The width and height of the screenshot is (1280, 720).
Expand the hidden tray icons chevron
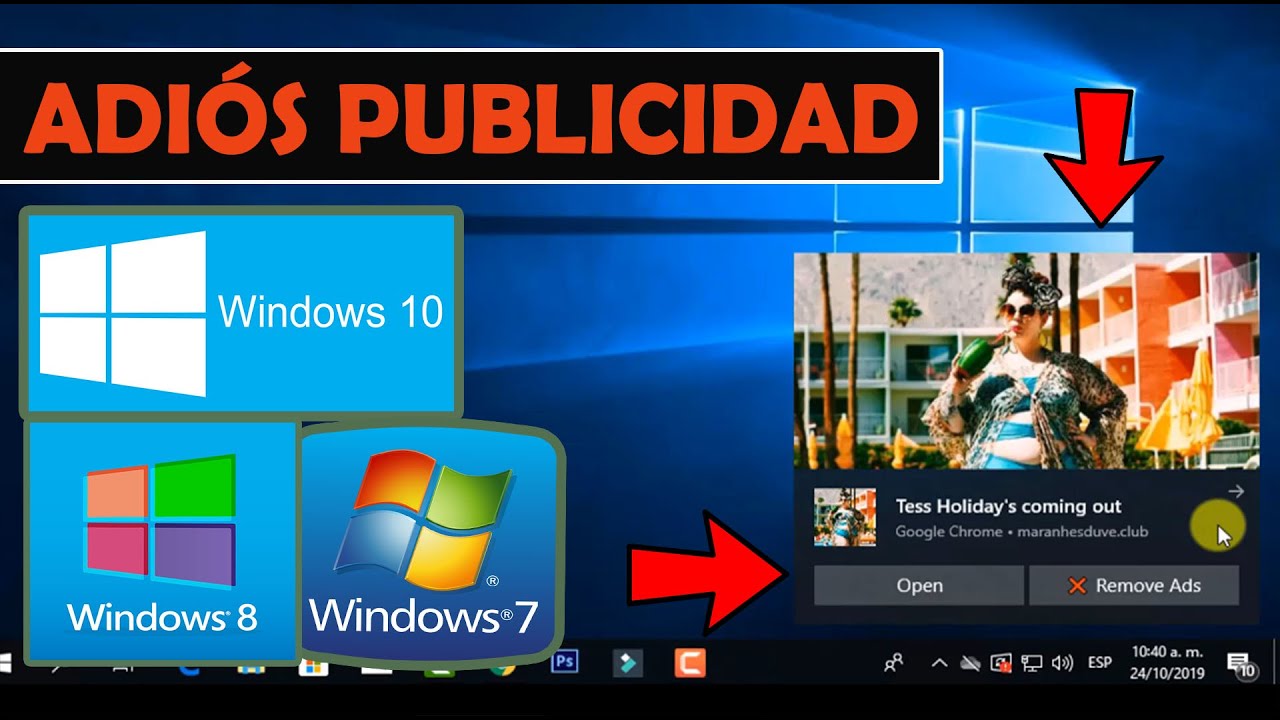click(939, 662)
